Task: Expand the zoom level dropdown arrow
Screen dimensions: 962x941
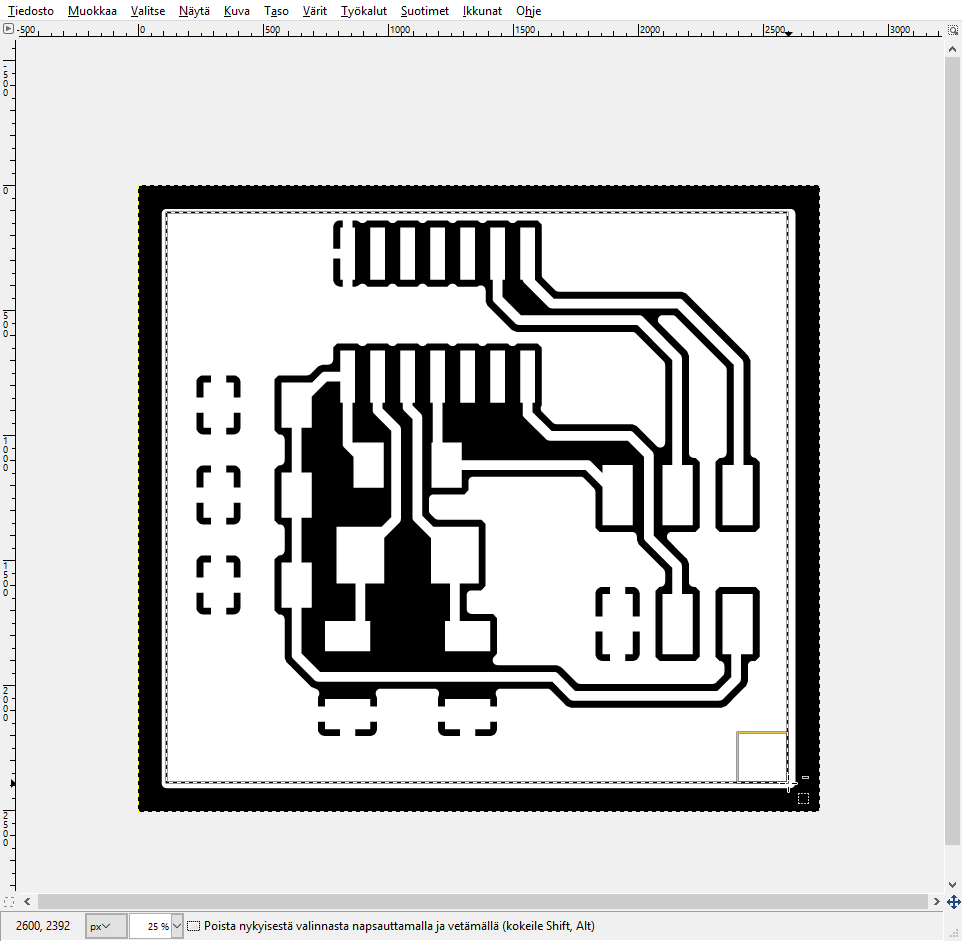Action: tap(177, 926)
